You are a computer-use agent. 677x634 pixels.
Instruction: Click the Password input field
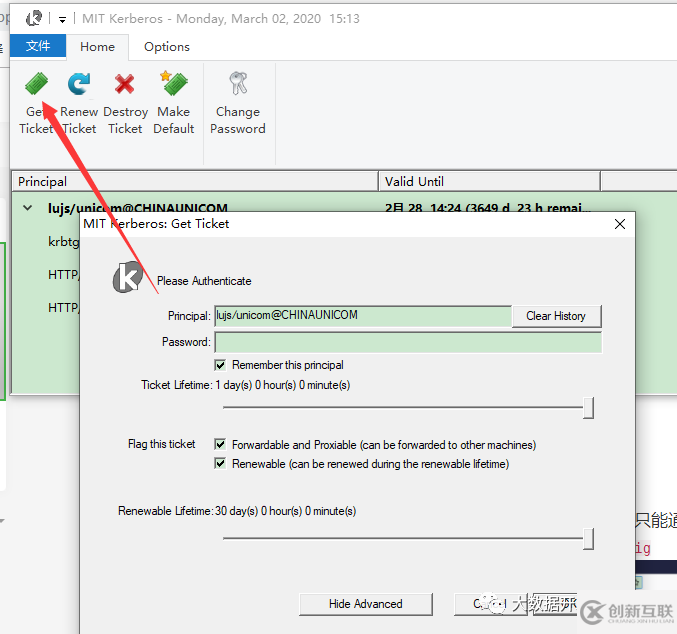[x=408, y=342]
